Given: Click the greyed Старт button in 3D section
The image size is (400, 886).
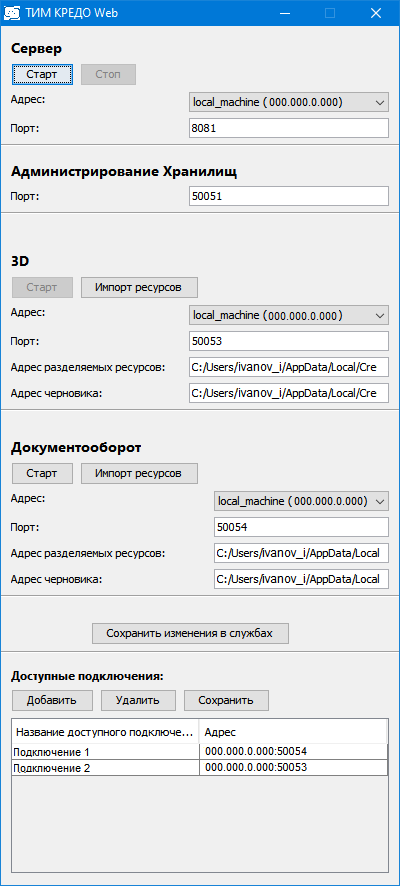Looking at the screenshot, I should pos(42,287).
